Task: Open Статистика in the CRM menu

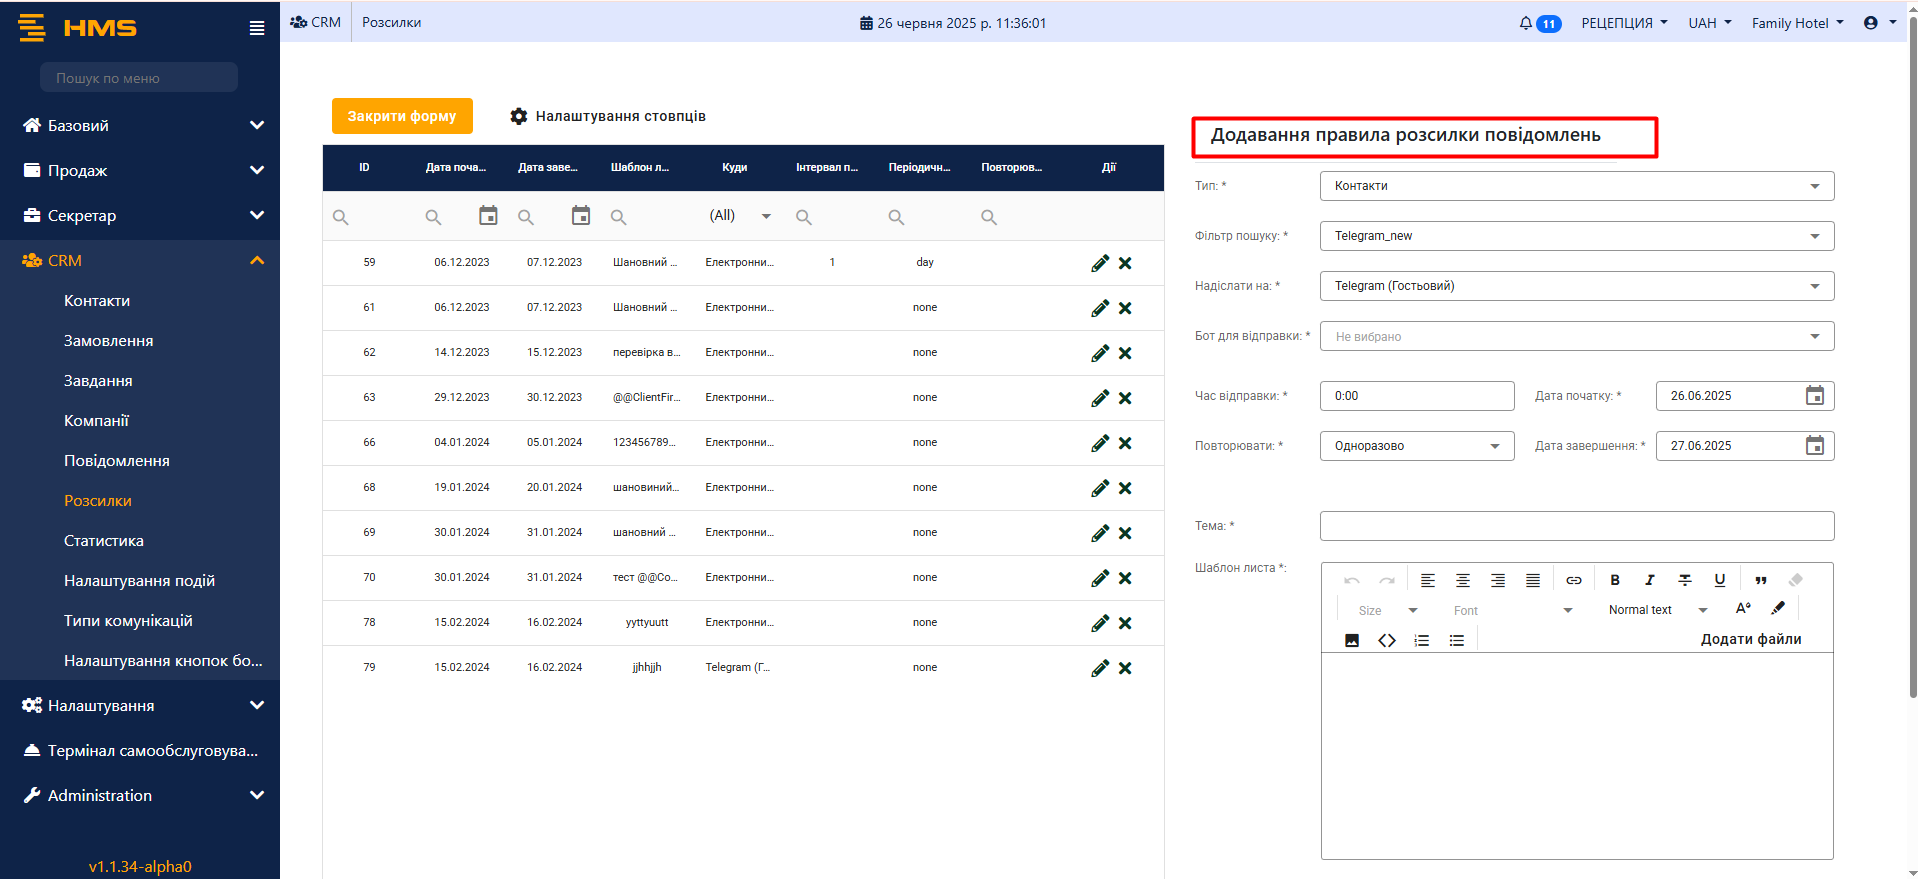Action: [104, 541]
